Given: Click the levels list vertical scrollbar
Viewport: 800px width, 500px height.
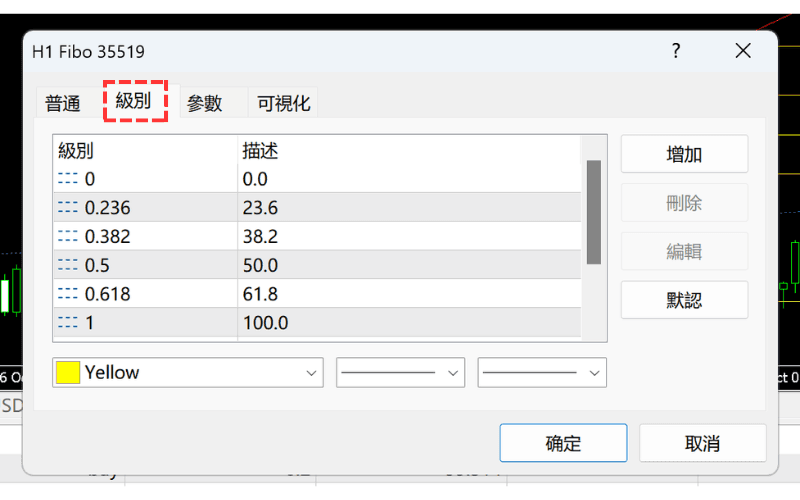Looking at the screenshot, I should coord(593,212).
